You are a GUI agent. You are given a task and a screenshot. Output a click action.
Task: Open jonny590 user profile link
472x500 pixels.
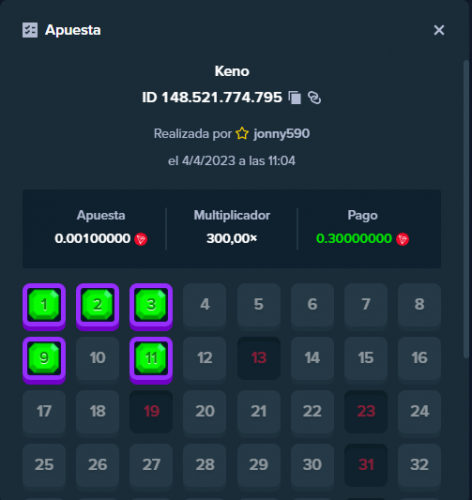tap(282, 134)
